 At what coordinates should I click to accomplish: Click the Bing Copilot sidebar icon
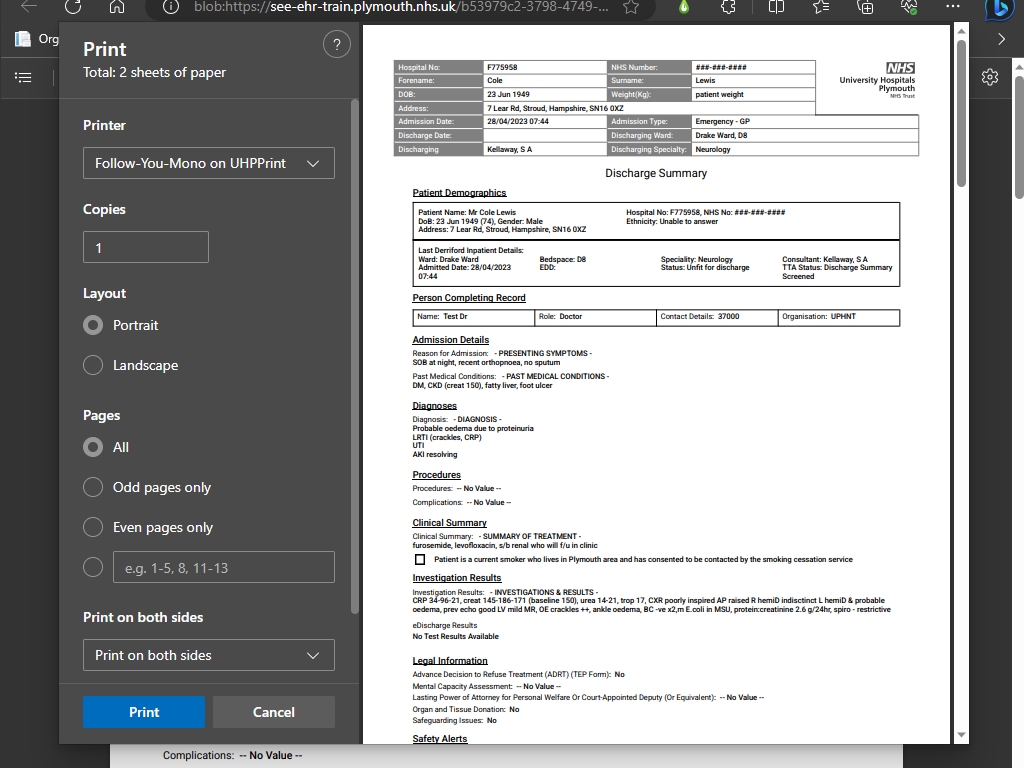pyautogui.click(x=999, y=9)
